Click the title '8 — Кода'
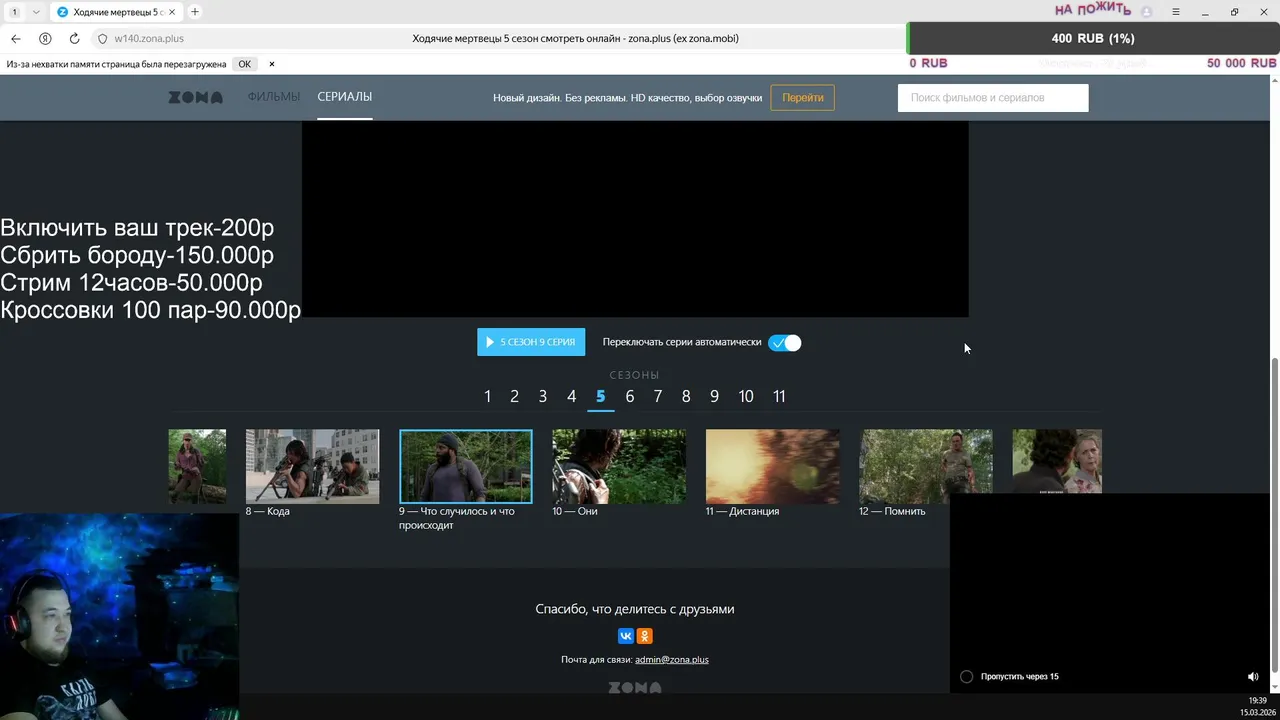Screen dimensions: 1280x720 (268, 511)
